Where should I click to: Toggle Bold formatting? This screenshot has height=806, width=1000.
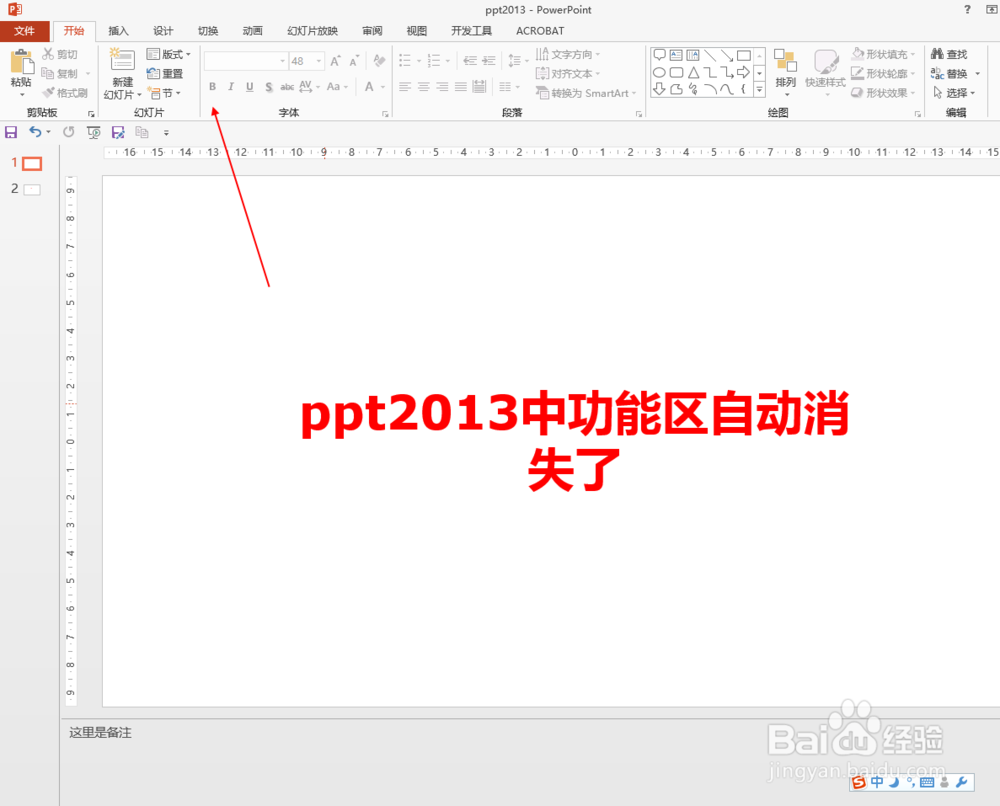(x=212, y=87)
